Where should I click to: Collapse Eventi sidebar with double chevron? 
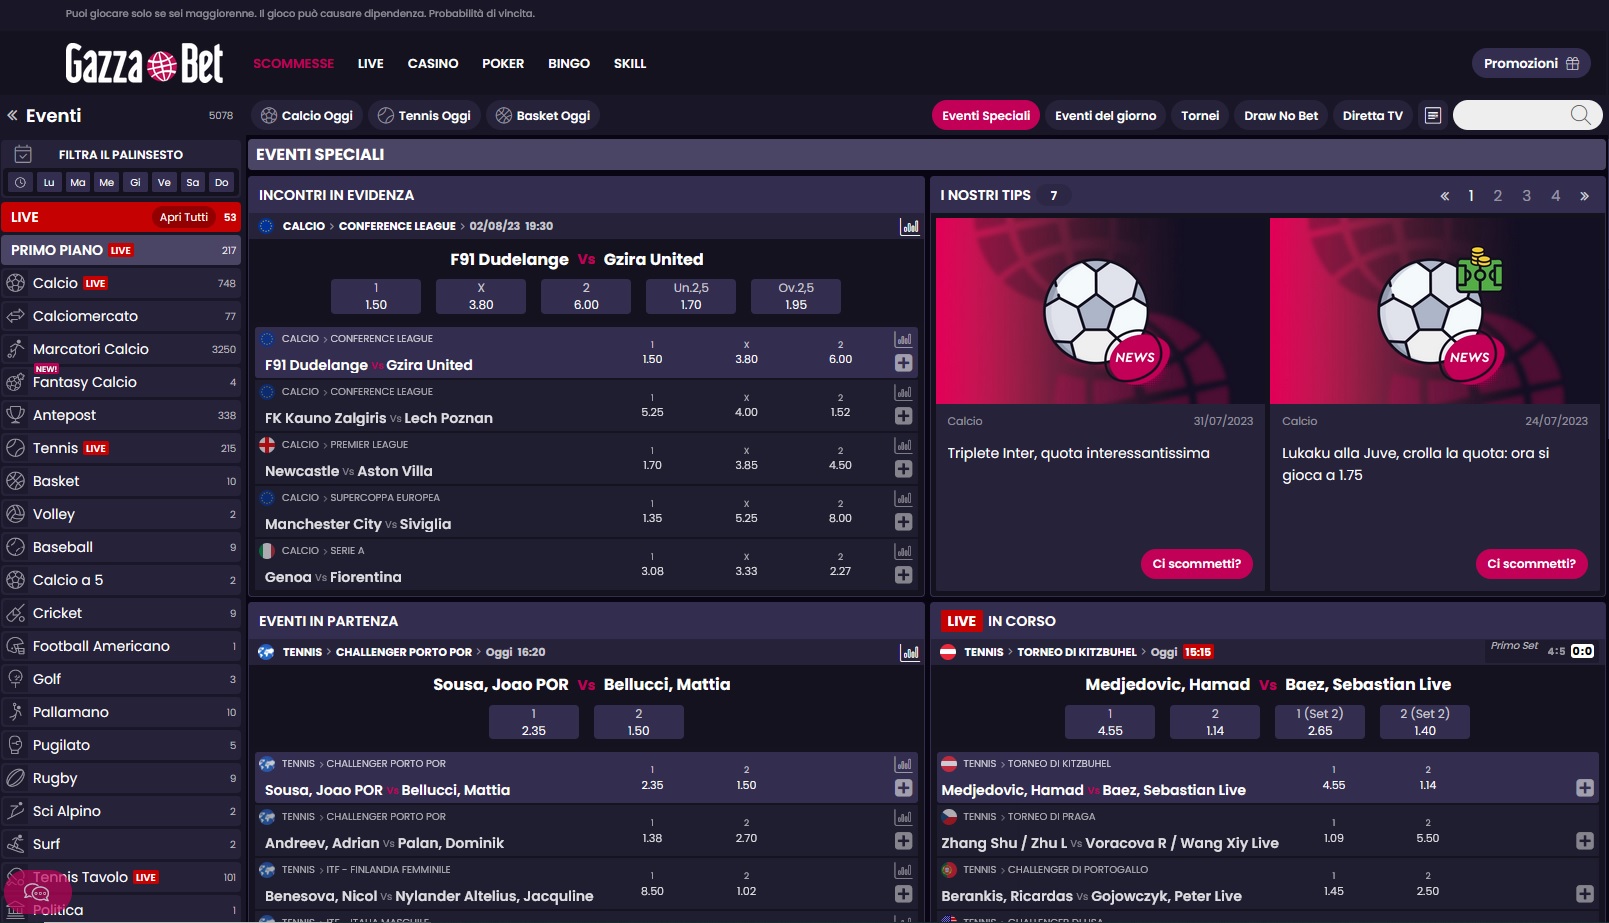click(x=12, y=115)
